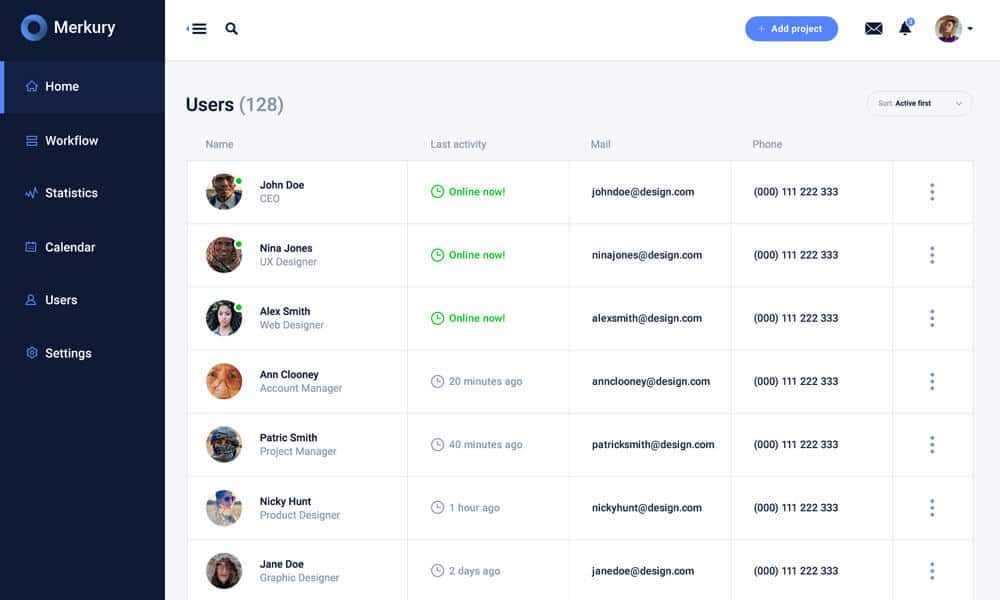Open search using the magnifier icon
Screen dimensions: 1000x600
click(x=232, y=29)
